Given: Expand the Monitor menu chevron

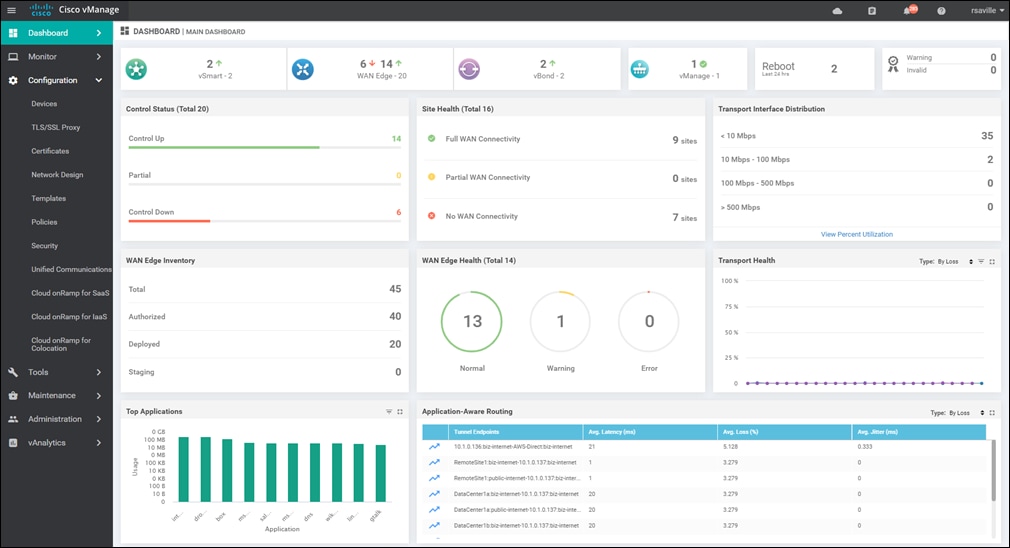Looking at the screenshot, I should [x=99, y=57].
